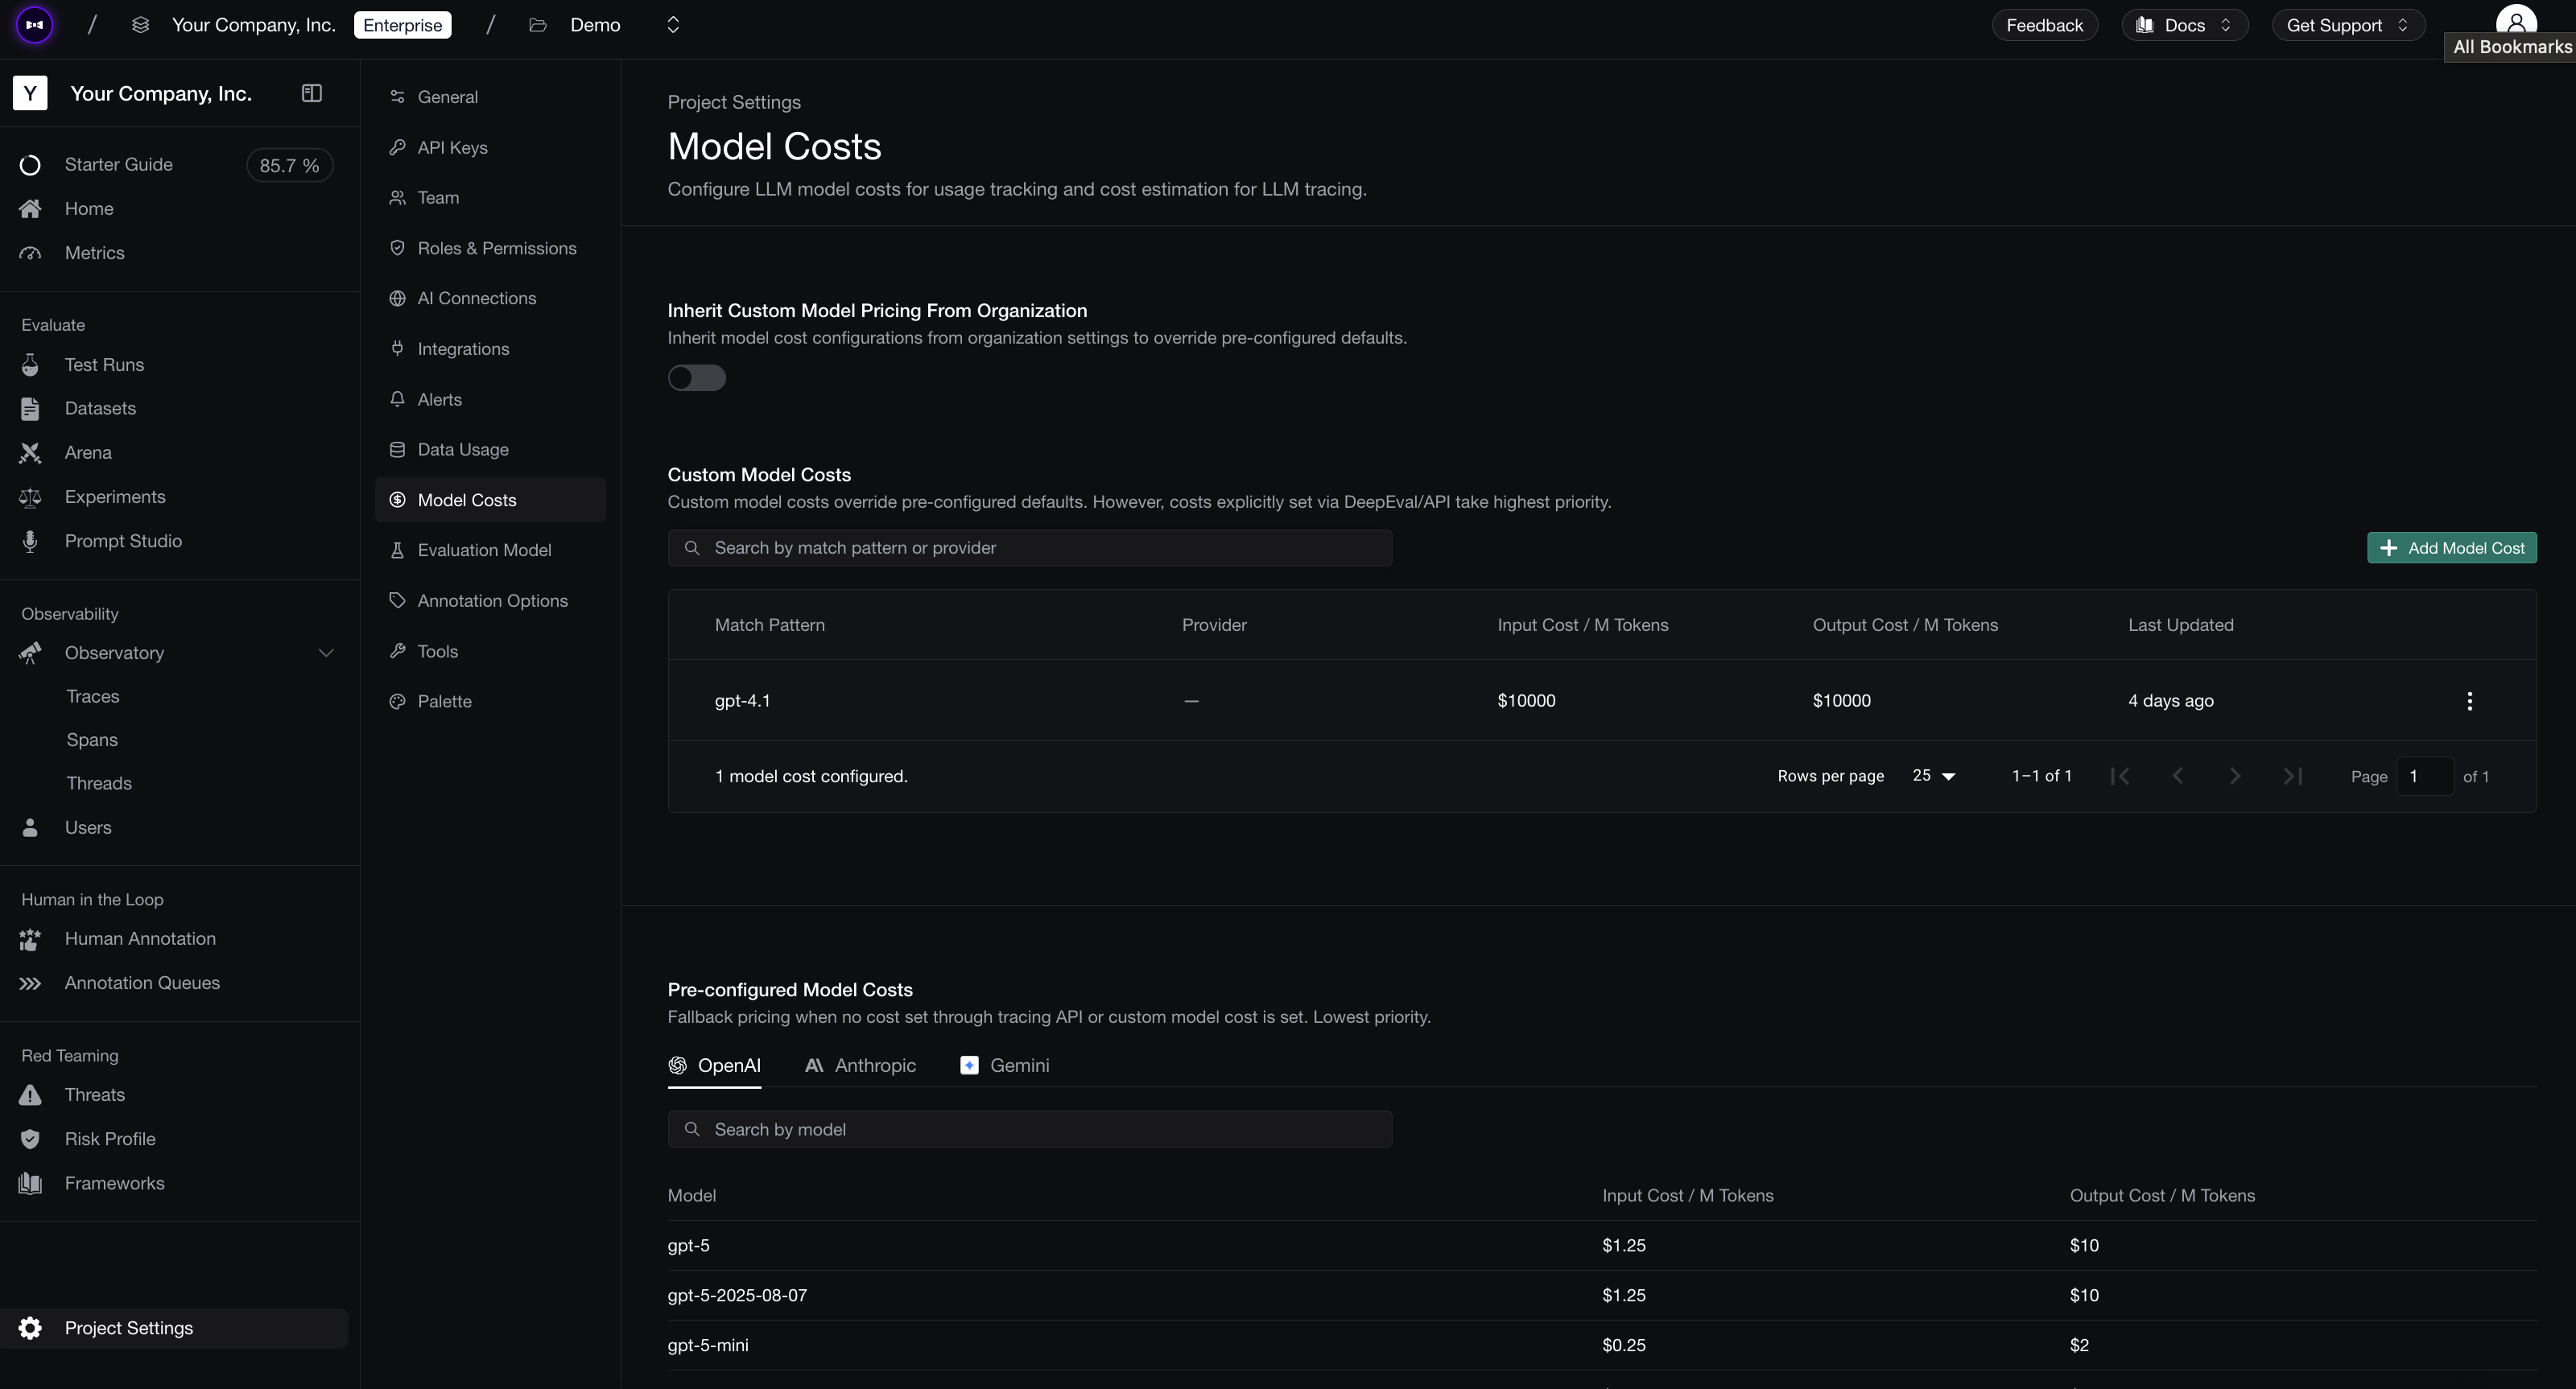
Task: Open row actions menu for gpt-4.1
Action: tap(2469, 701)
